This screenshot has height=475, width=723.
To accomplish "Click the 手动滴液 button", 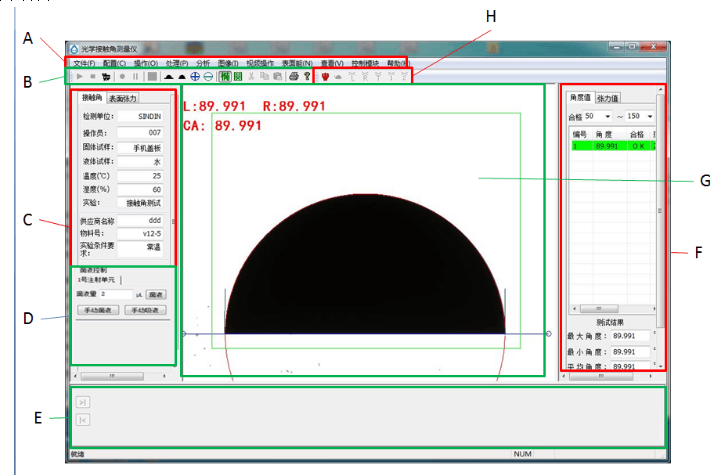I will 98,310.
